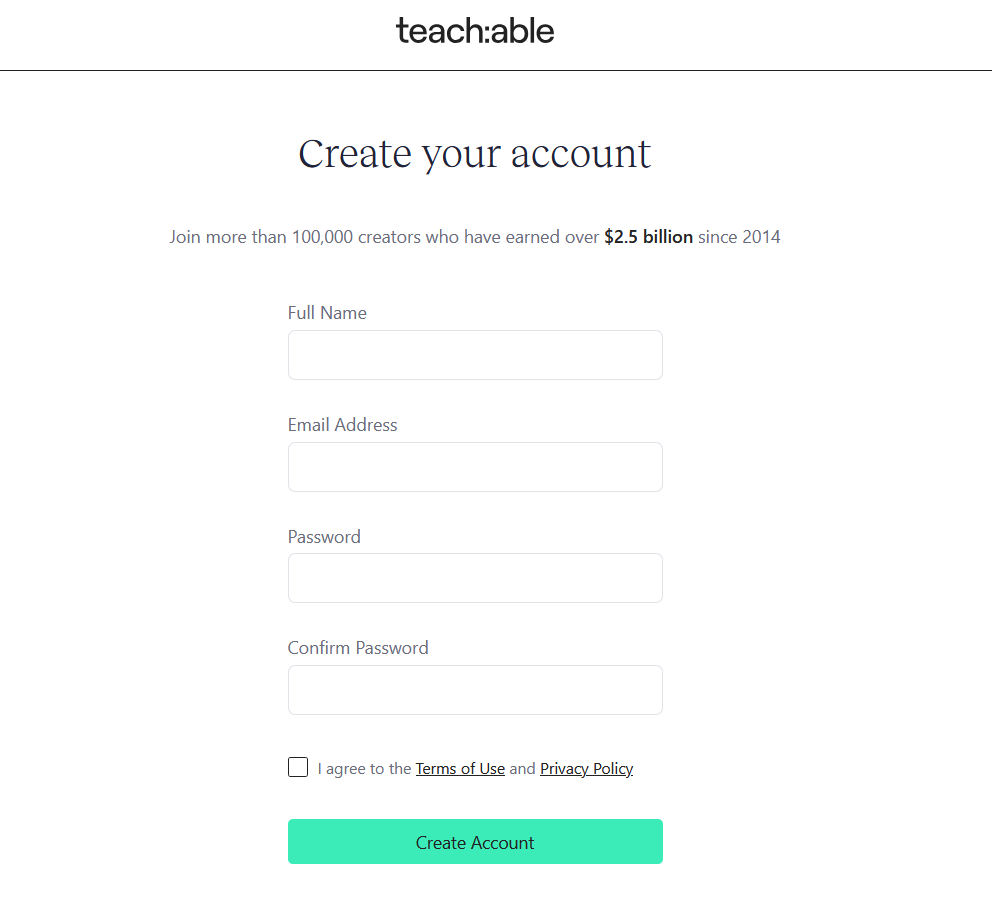Tick the agree to terms checkbox
992x897 pixels.
[298, 767]
